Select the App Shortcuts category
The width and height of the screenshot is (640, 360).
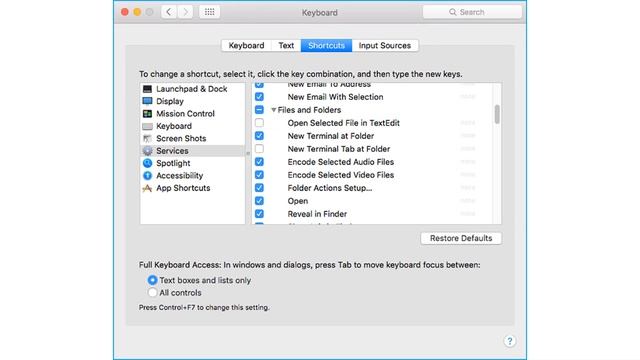[192, 188]
